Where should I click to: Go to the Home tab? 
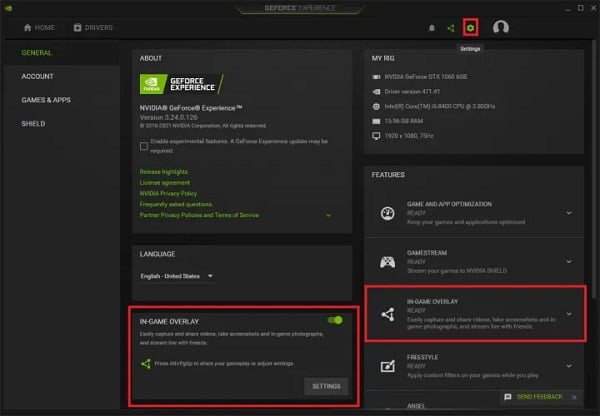click(39, 28)
